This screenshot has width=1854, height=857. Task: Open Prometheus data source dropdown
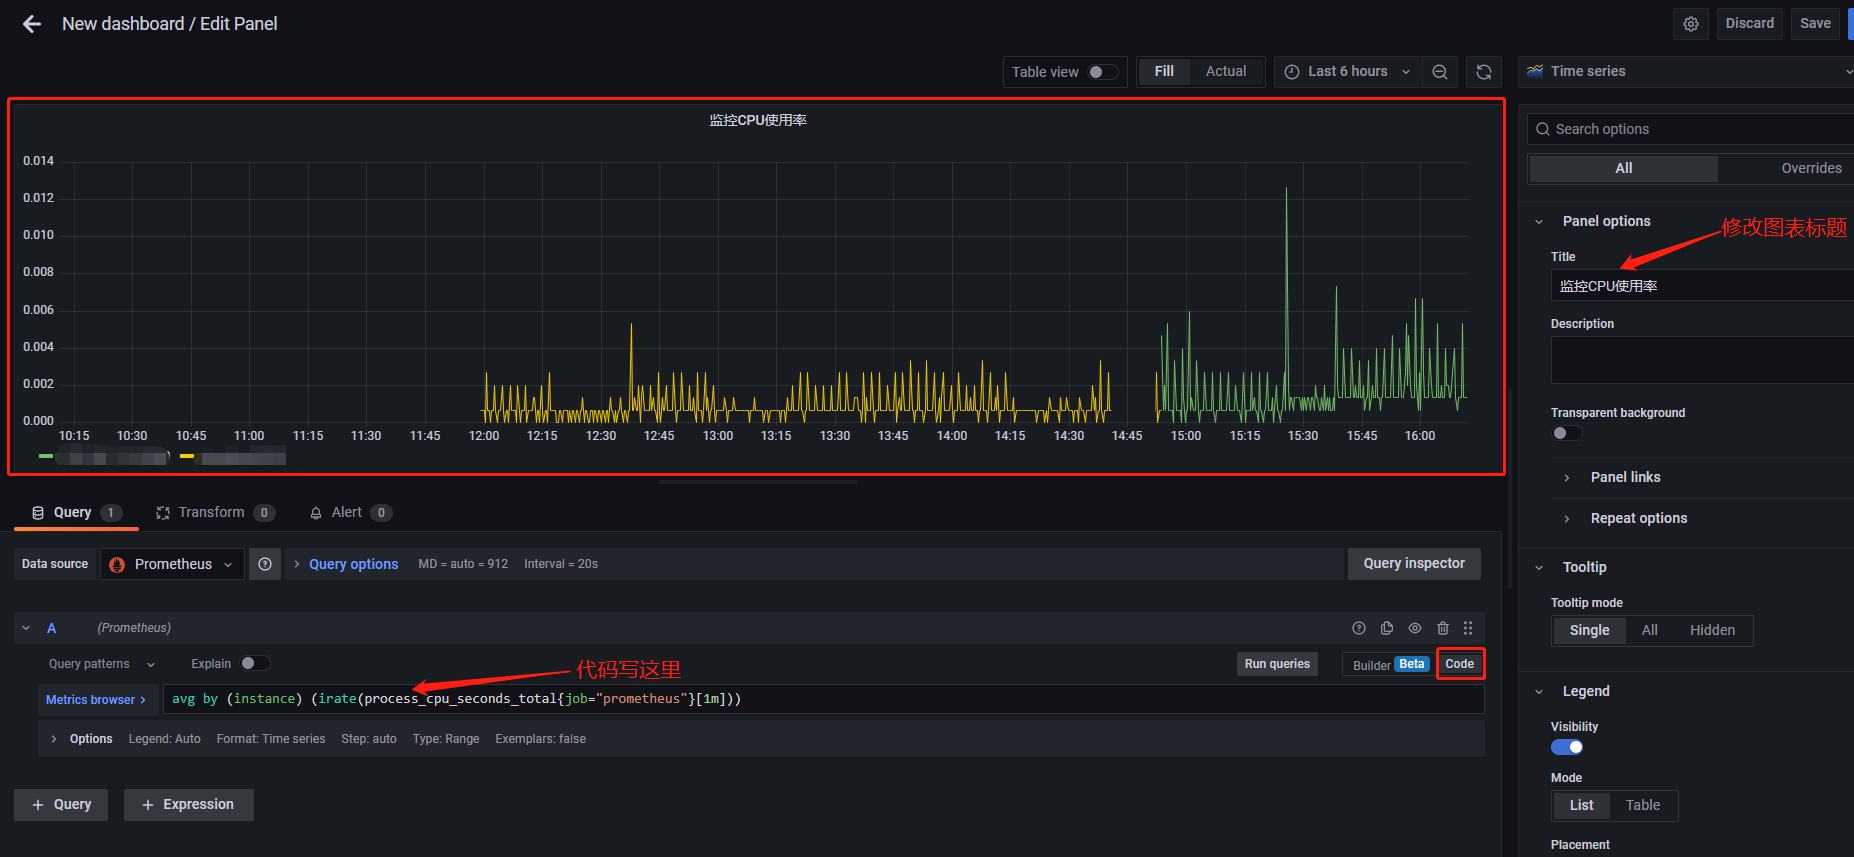(x=172, y=564)
